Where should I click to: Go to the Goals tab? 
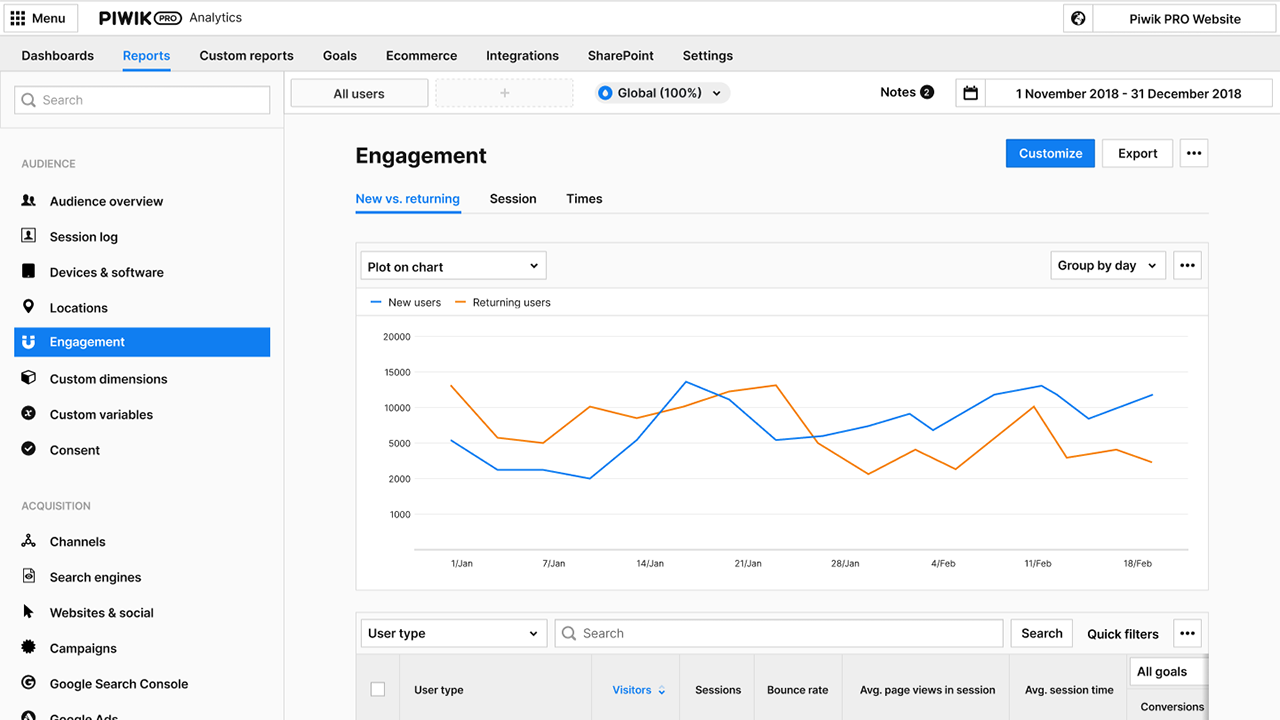(340, 56)
